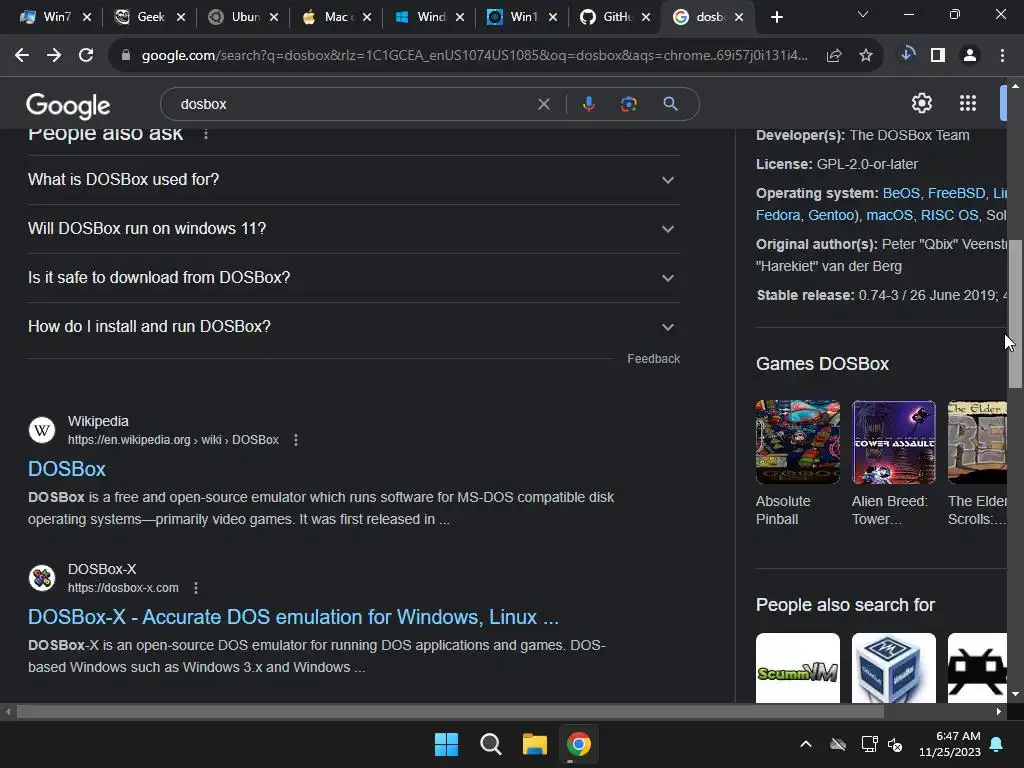Expand 'How do I install and run DOSBox?'
1024x768 pixels.
[354, 327]
